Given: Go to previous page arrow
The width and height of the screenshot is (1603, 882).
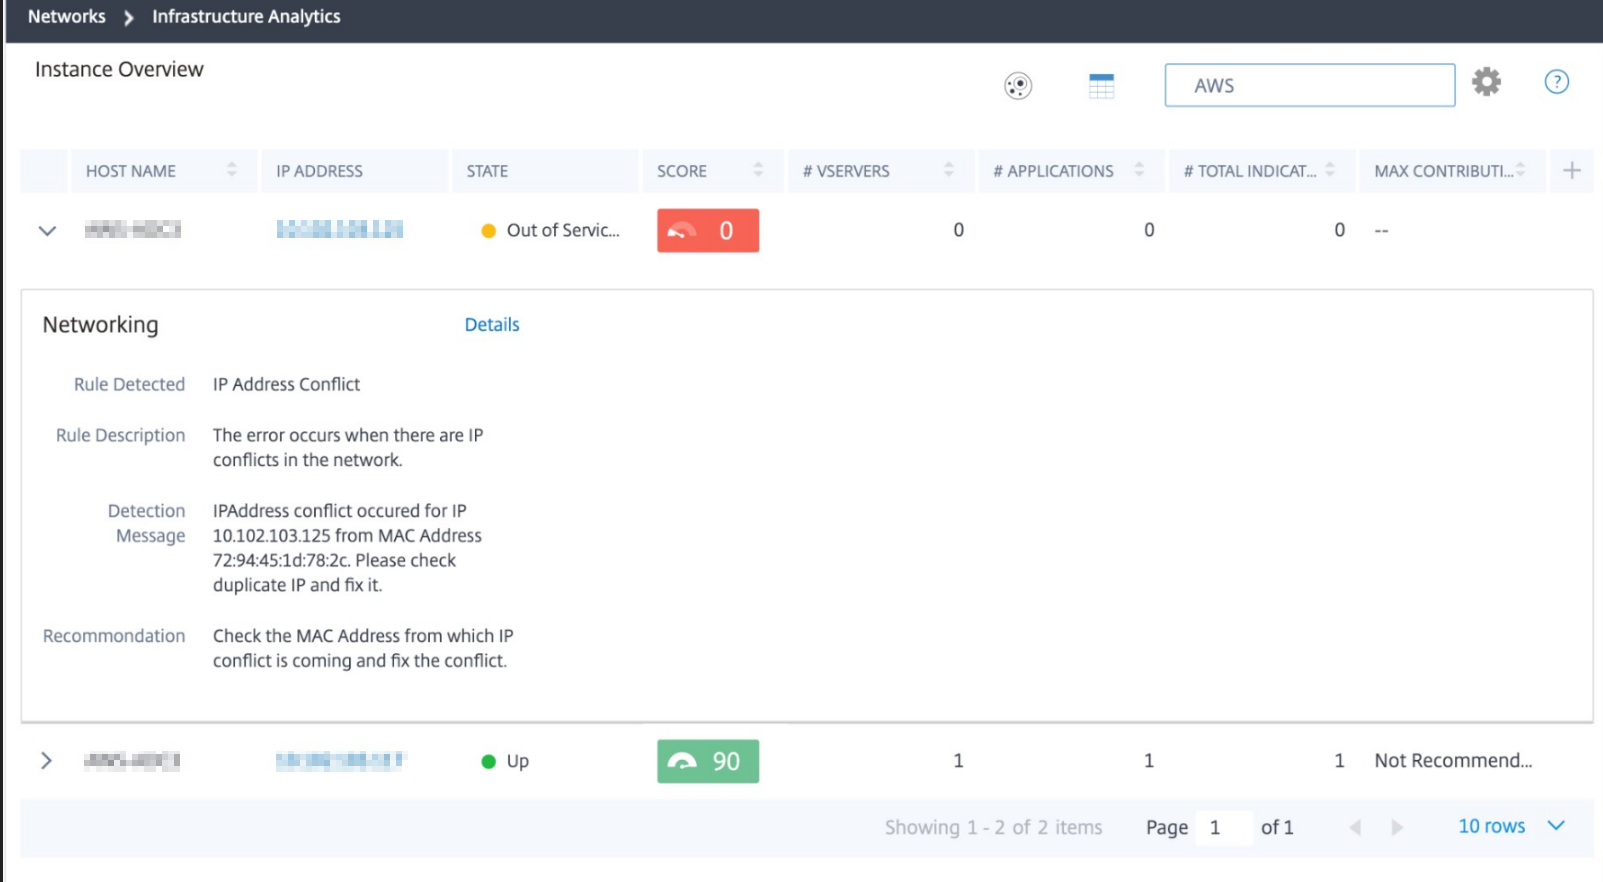Looking at the screenshot, I should 1355,827.
